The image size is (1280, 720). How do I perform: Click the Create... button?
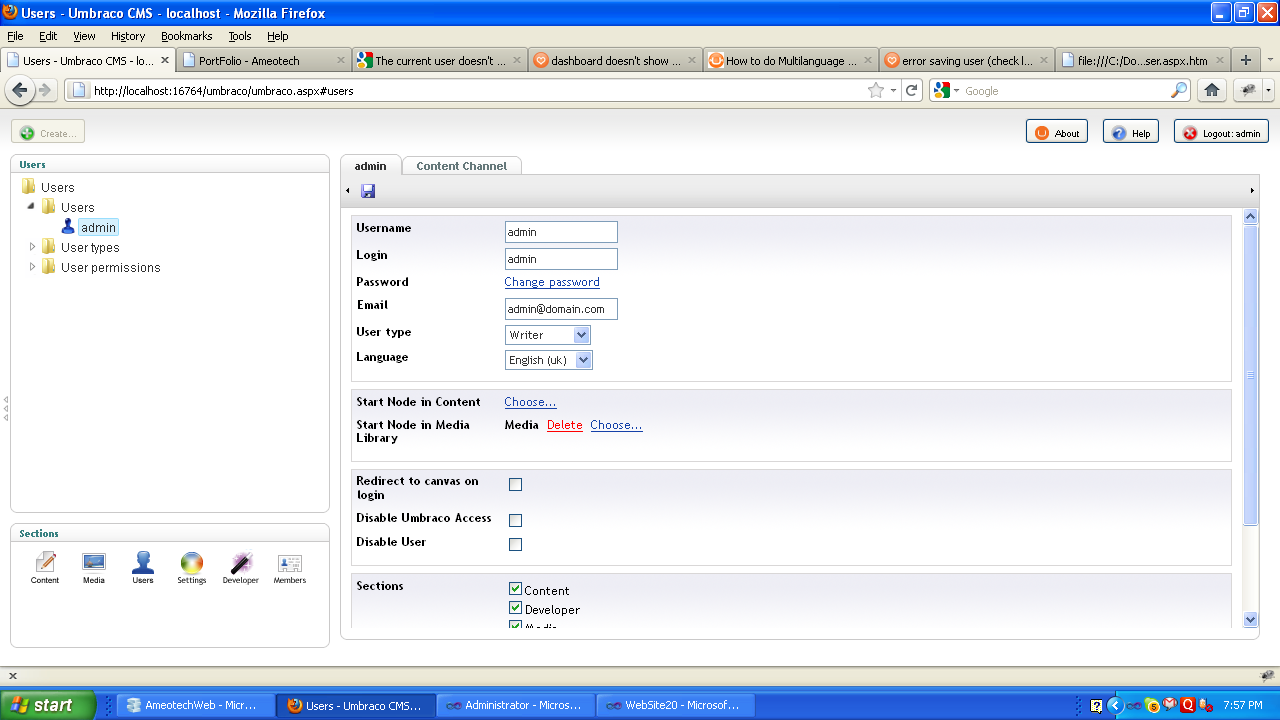48,132
